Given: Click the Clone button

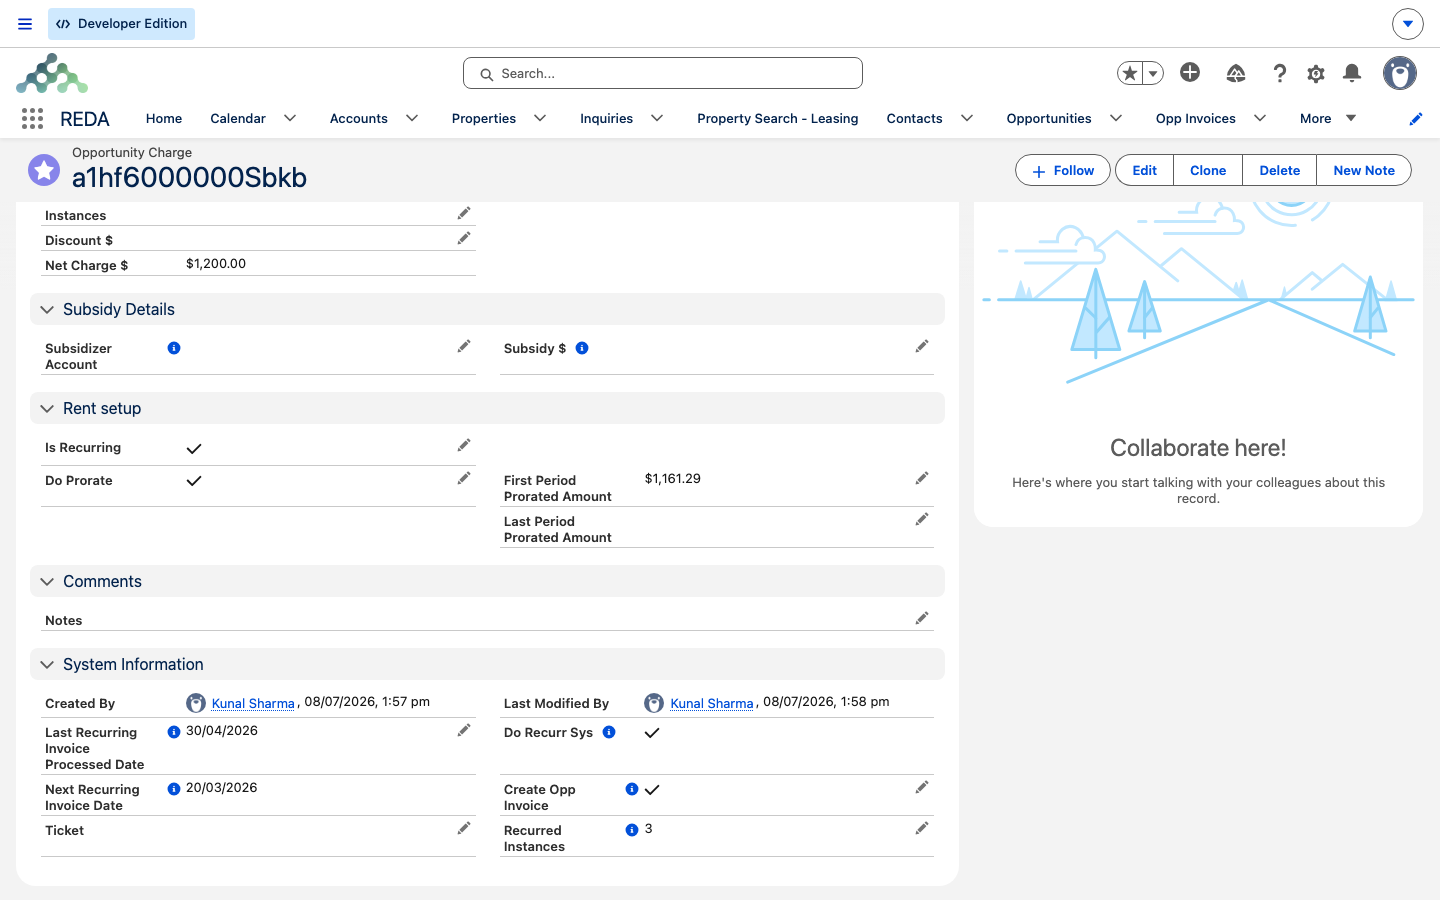Looking at the screenshot, I should pyautogui.click(x=1208, y=170).
